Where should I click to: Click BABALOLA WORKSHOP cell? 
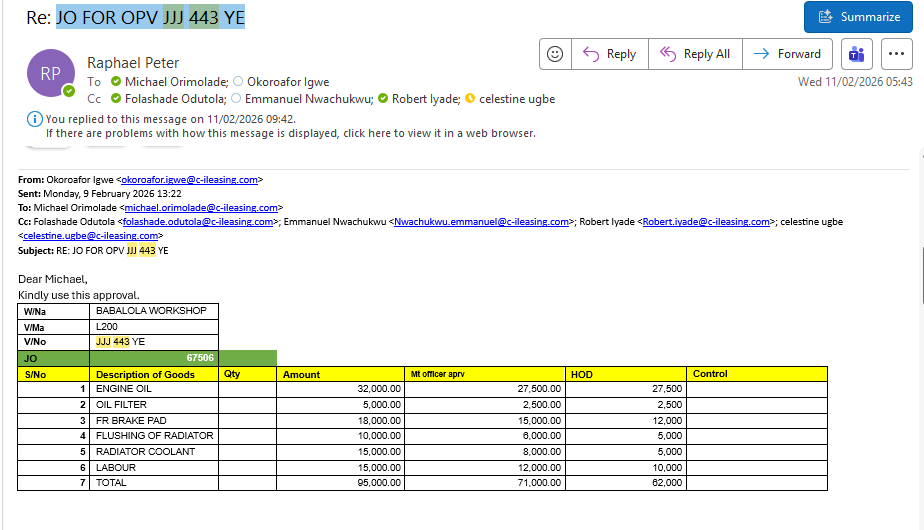154,311
